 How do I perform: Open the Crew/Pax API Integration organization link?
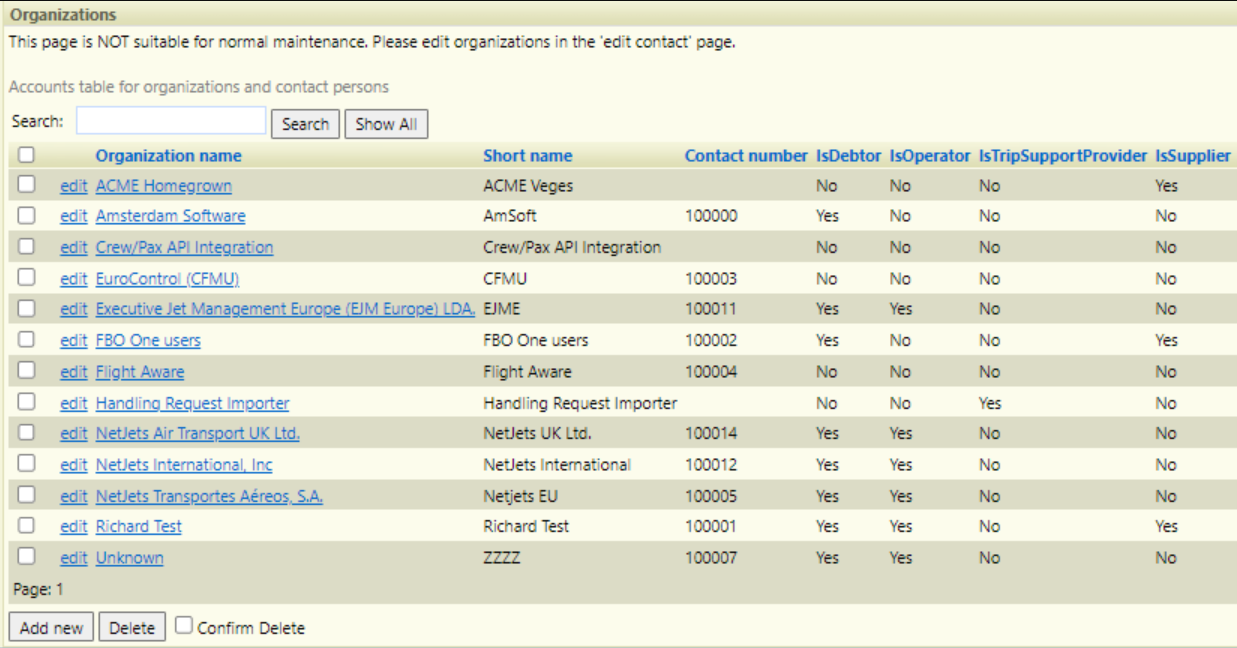click(184, 247)
